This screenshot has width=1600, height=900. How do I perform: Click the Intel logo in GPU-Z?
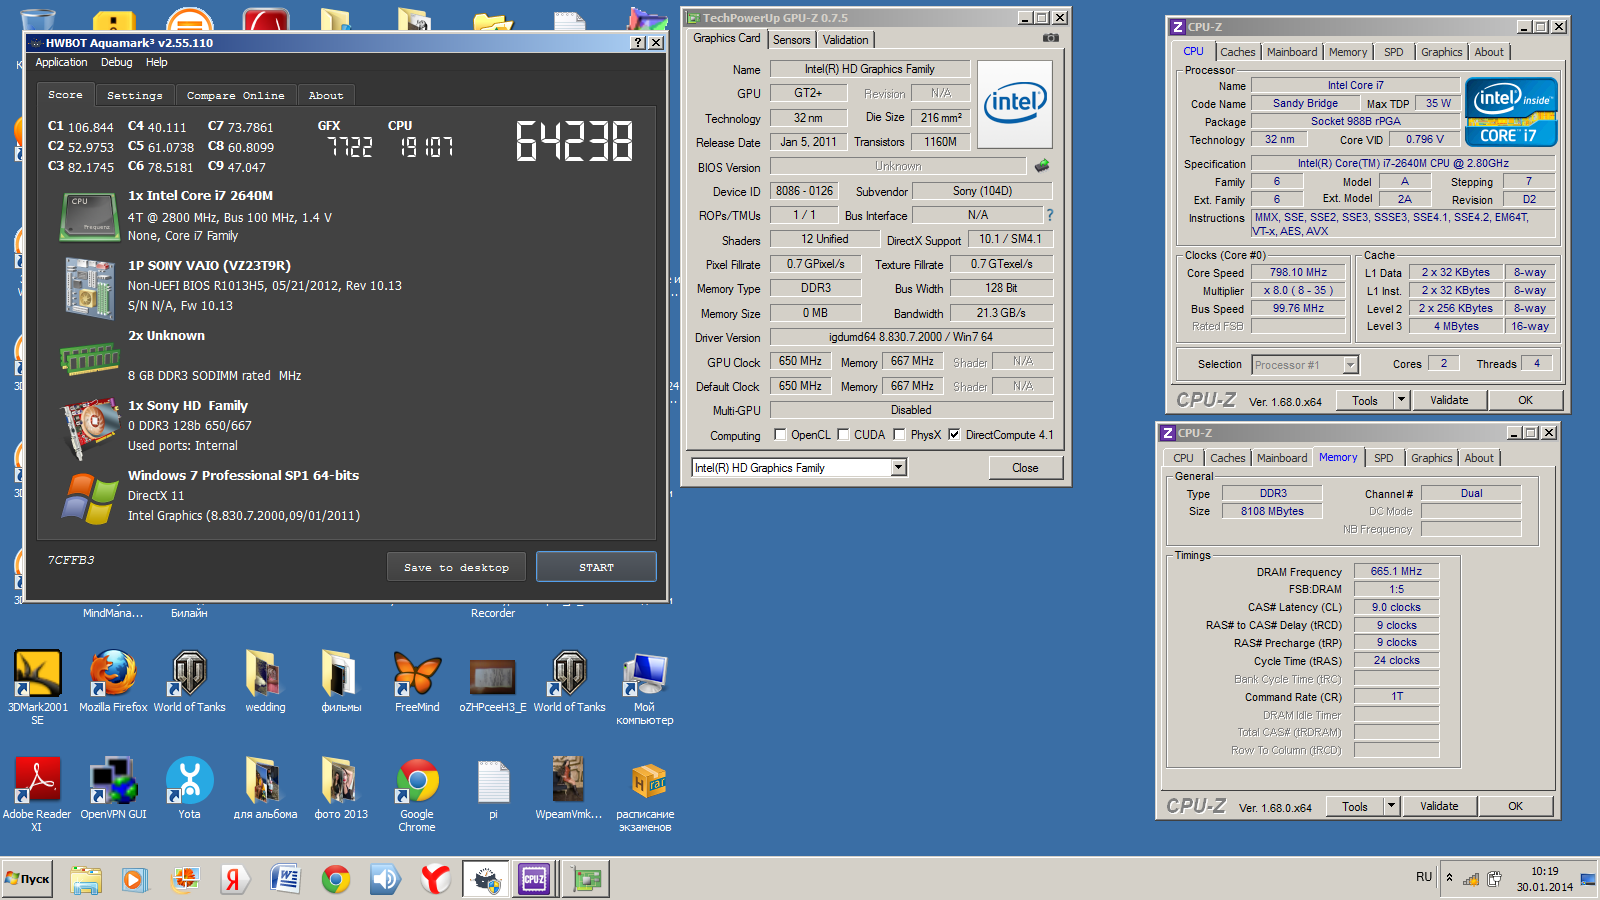coord(1015,103)
